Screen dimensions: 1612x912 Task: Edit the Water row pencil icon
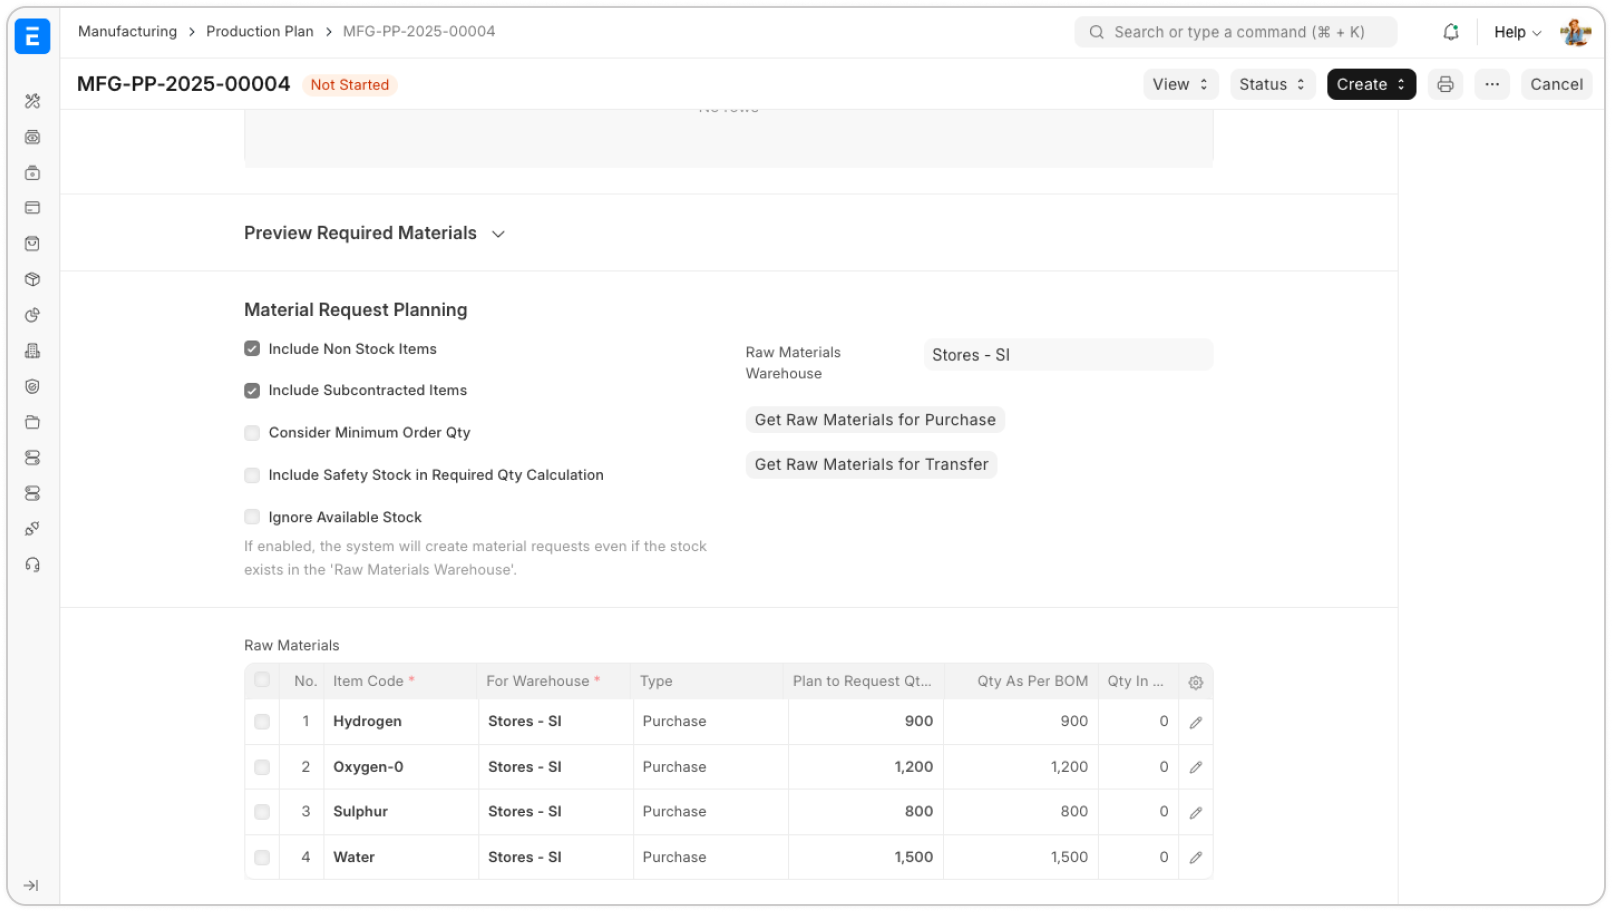pyautogui.click(x=1195, y=858)
